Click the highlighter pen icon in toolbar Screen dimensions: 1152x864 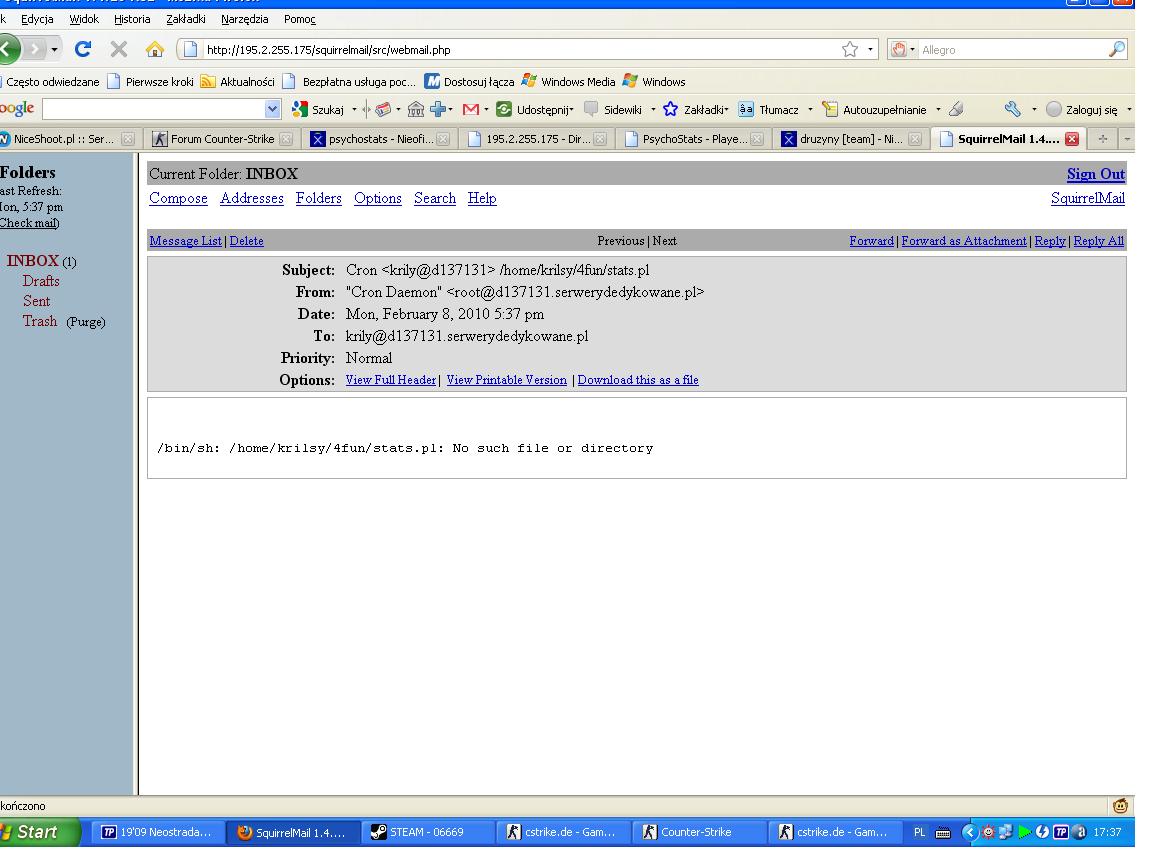(956, 109)
